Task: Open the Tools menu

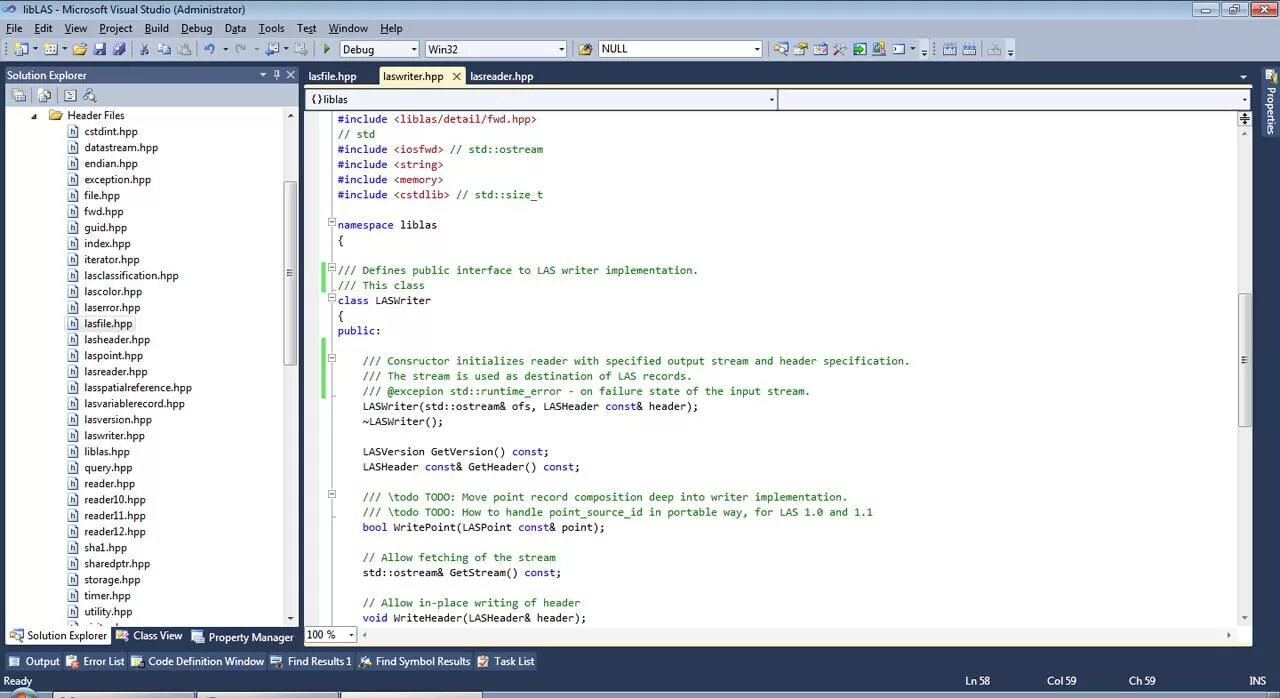Action: 271,28
